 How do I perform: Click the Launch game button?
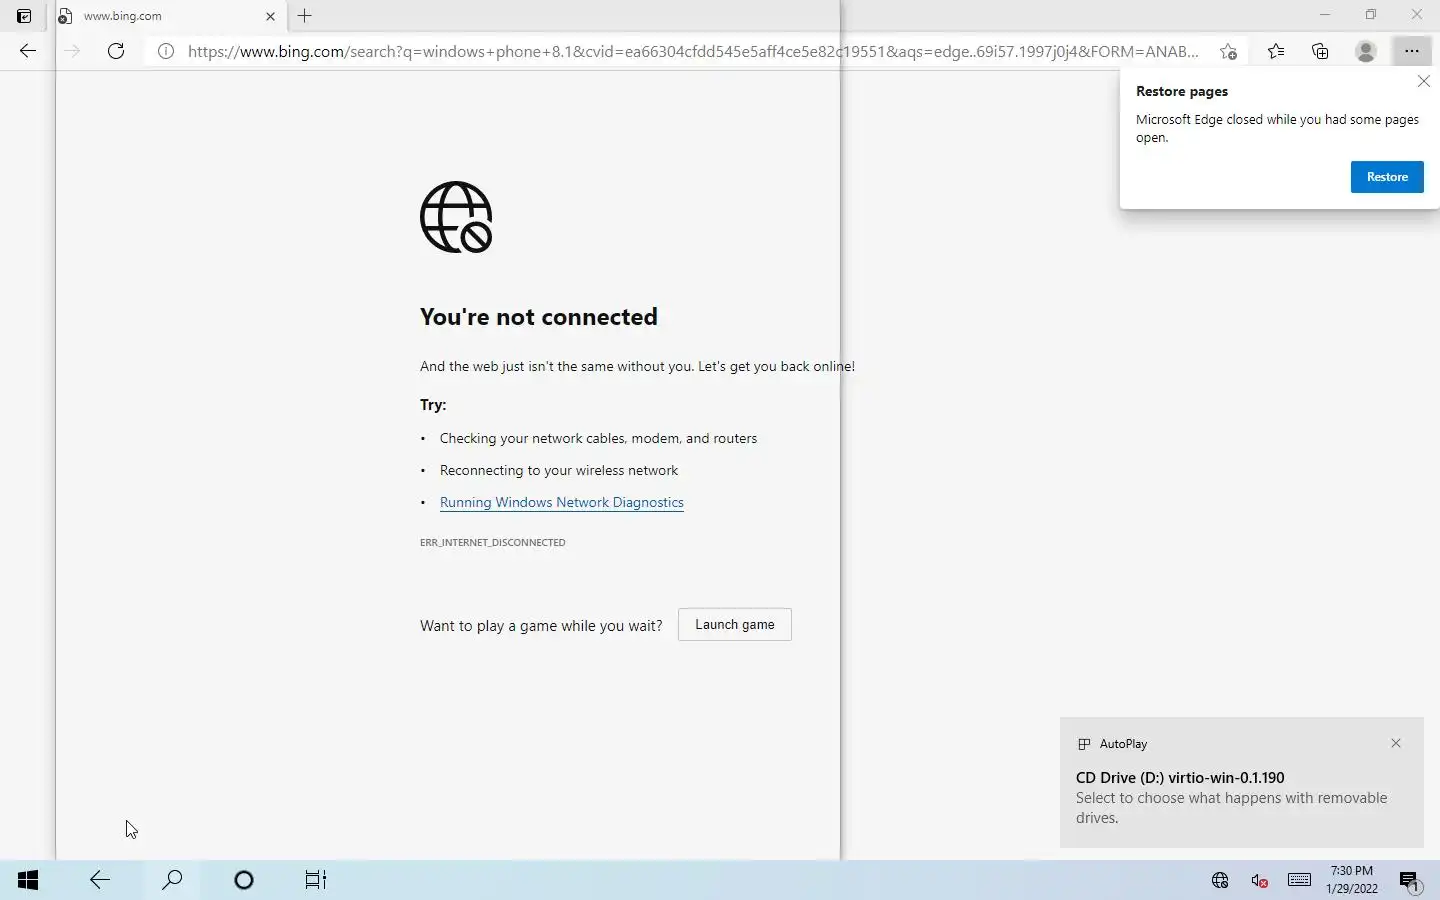735,624
